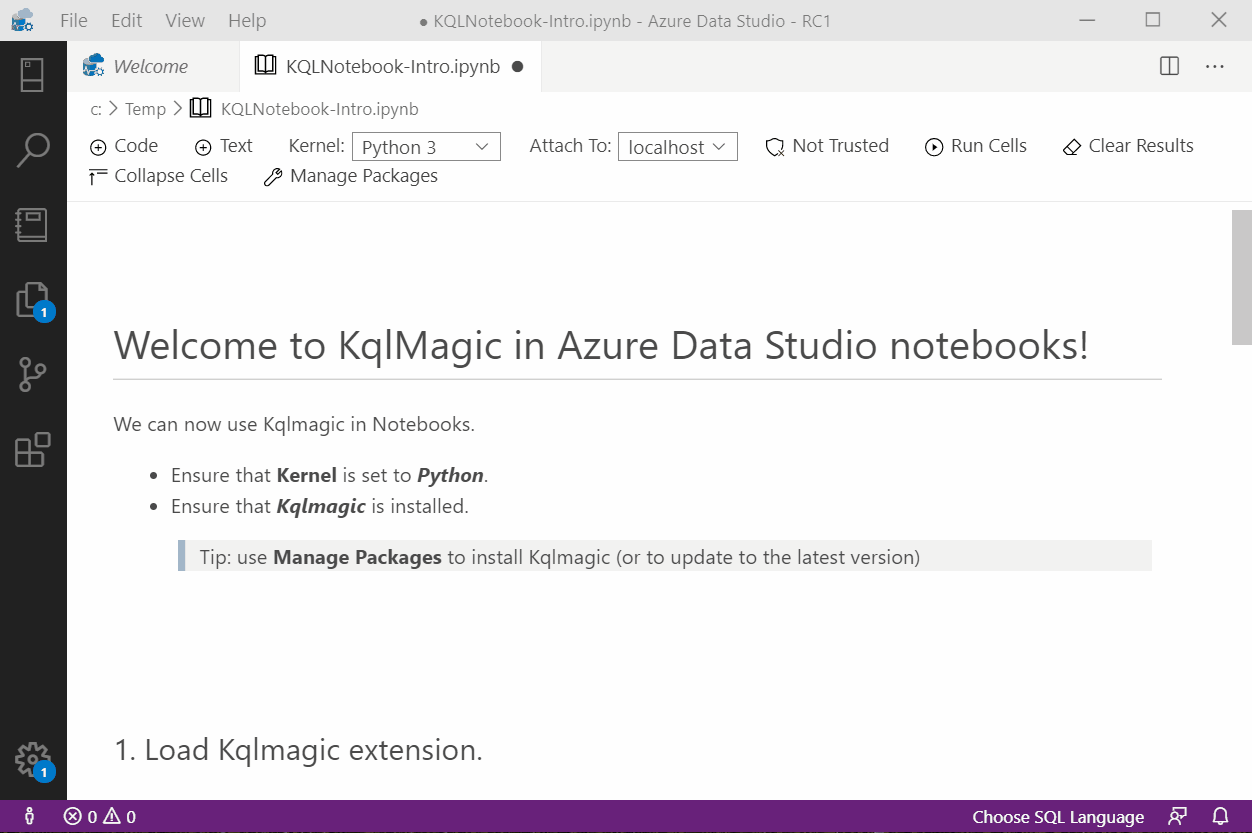Click the Manage Packages button
Screen dimensions: 1252x833
pyautogui.click(x=351, y=176)
